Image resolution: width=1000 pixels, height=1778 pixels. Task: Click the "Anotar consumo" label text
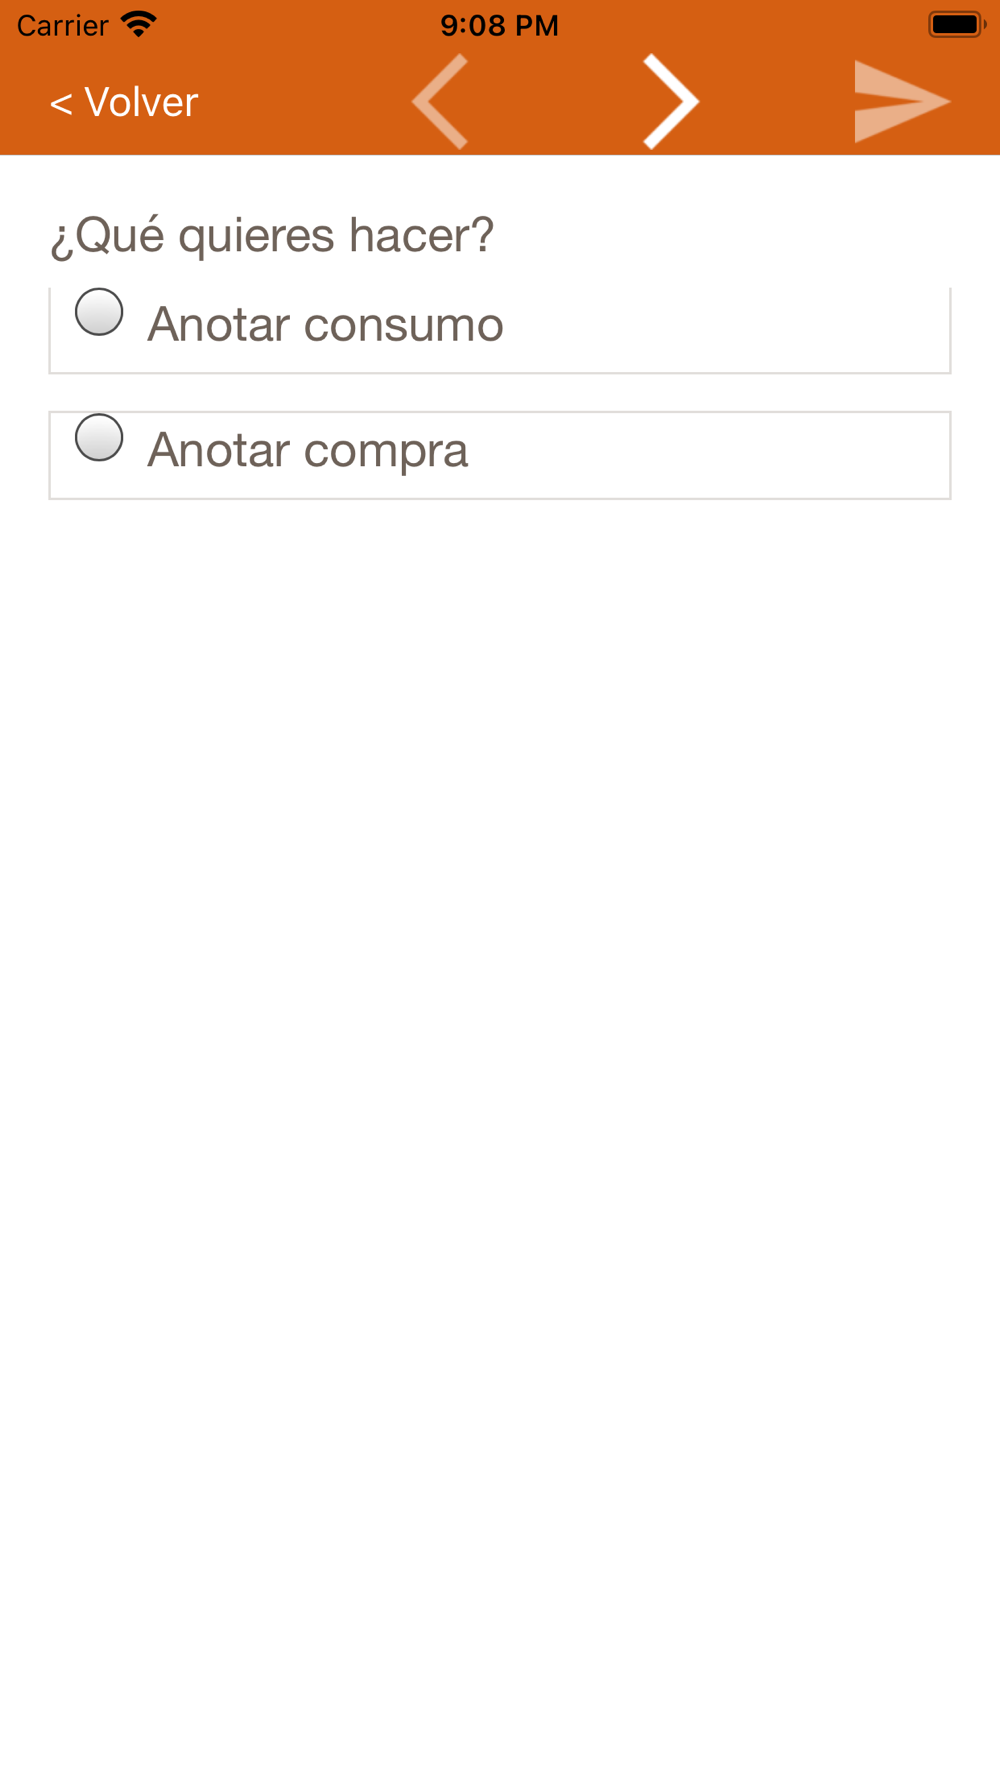coord(325,325)
